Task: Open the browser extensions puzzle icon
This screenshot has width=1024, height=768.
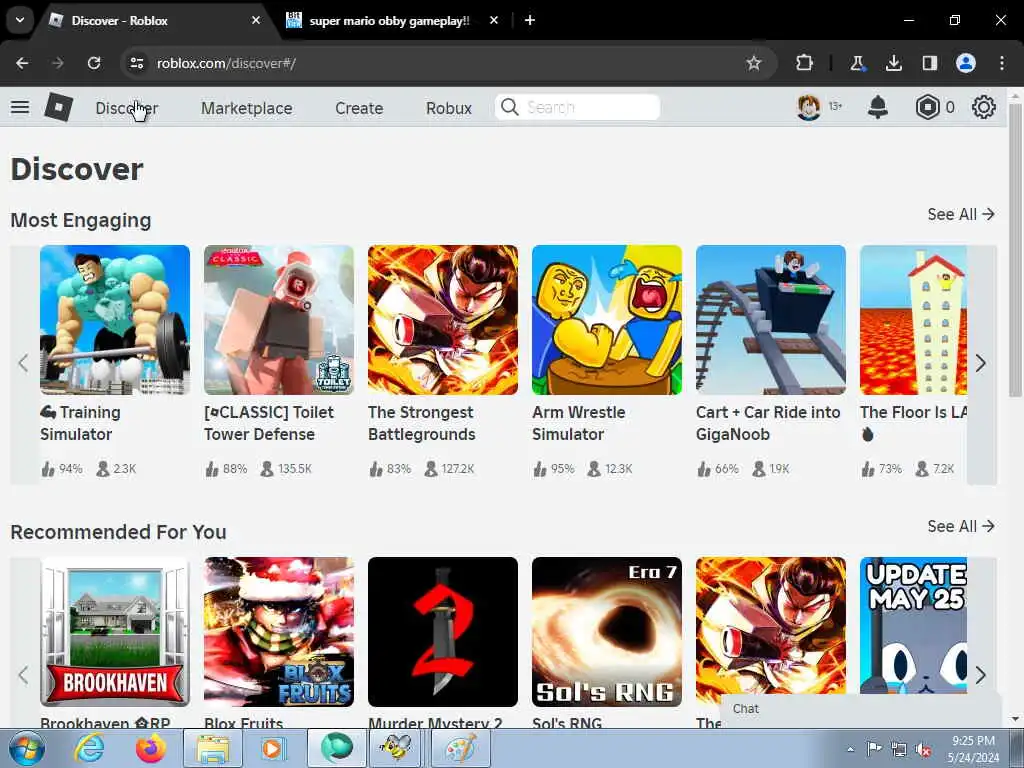Action: coord(805,63)
